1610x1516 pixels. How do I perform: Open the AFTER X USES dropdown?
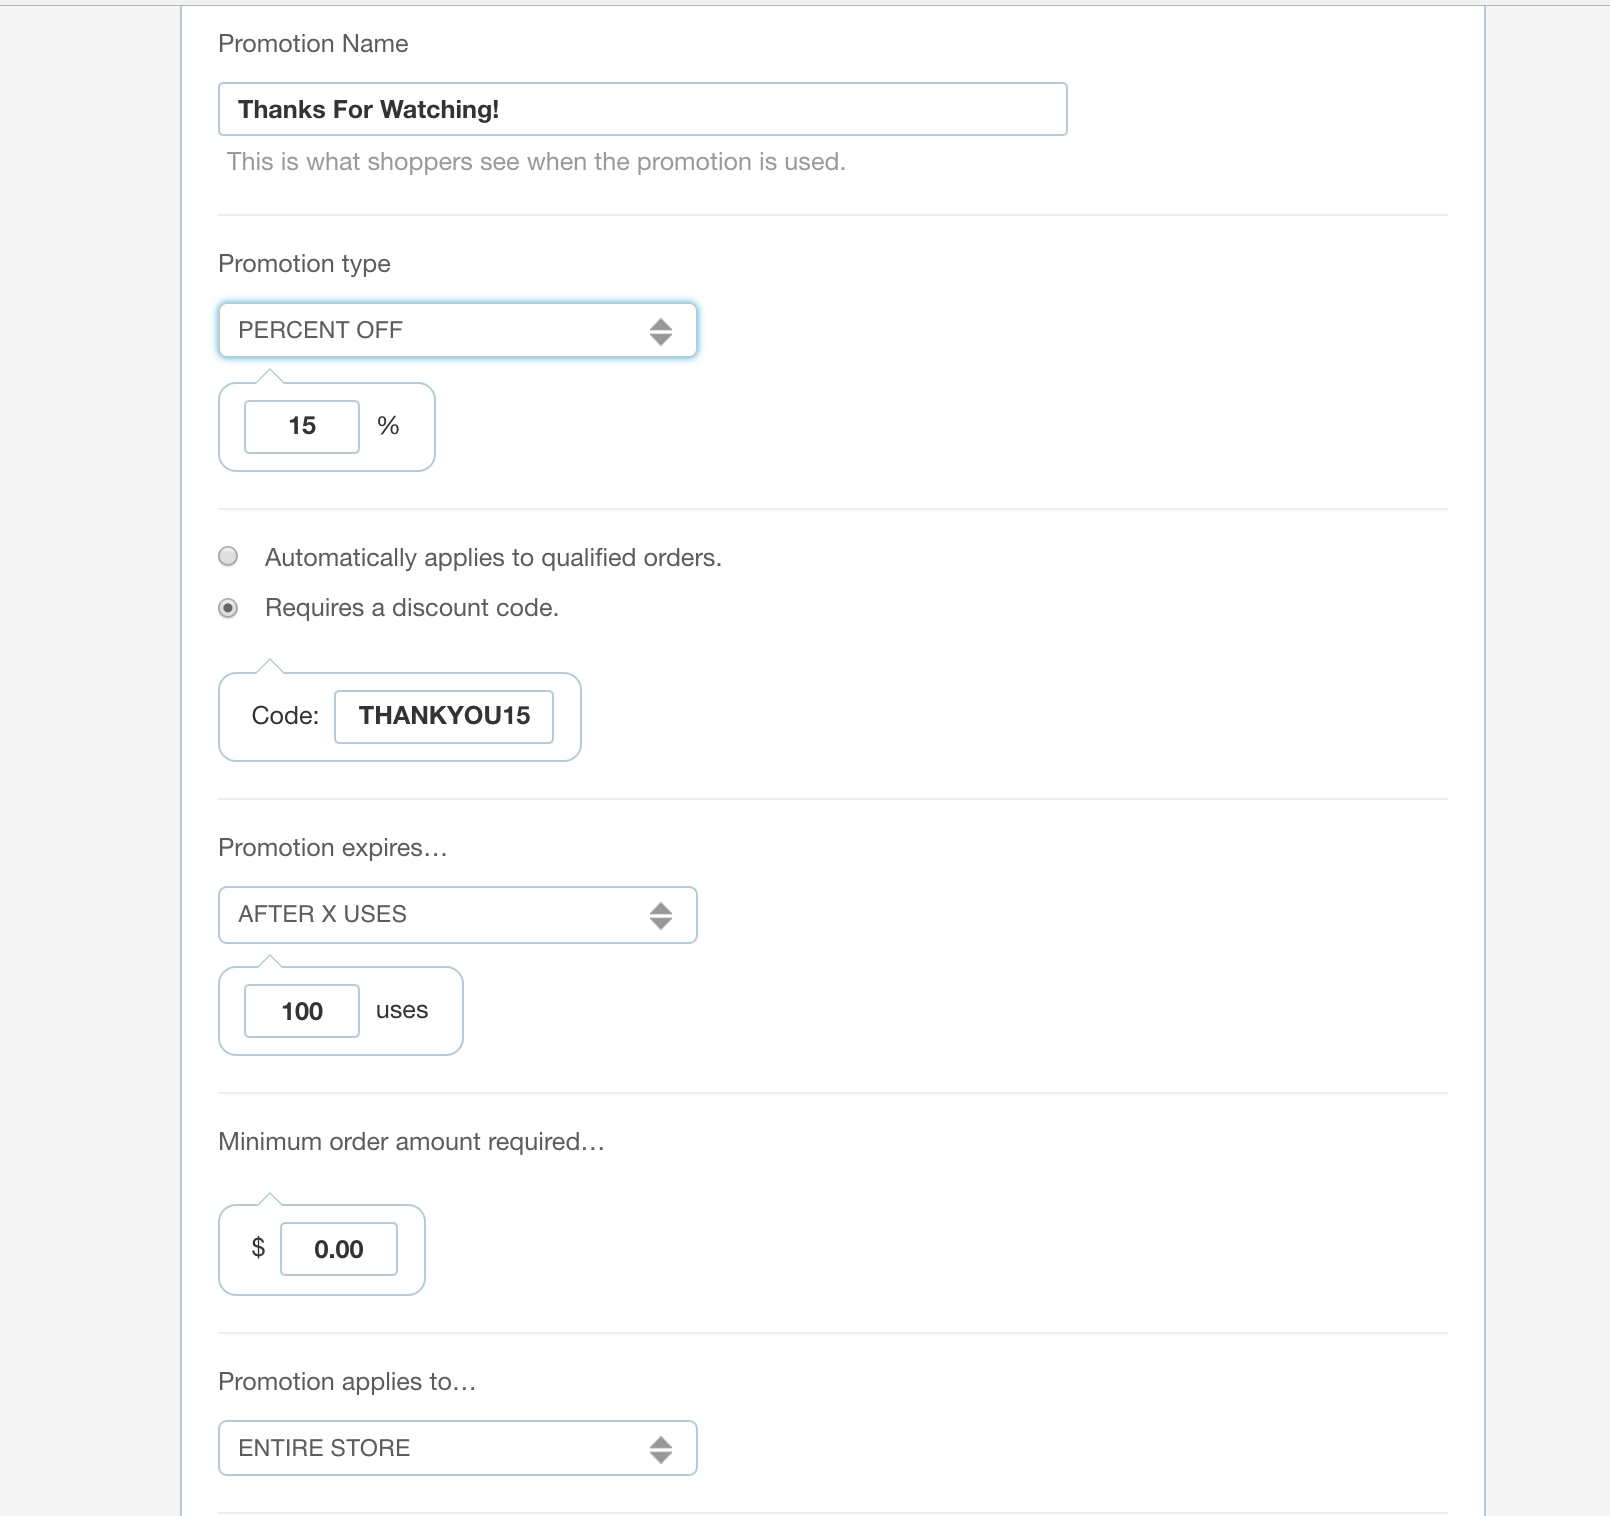point(458,915)
